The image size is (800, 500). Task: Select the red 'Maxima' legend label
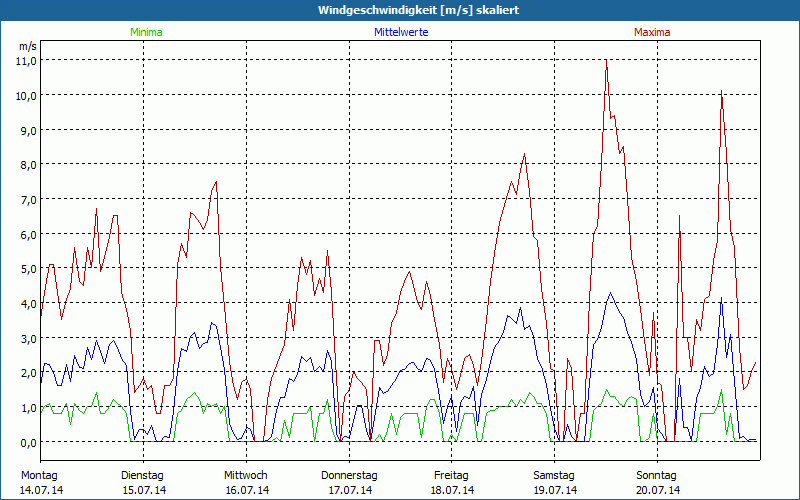point(652,32)
